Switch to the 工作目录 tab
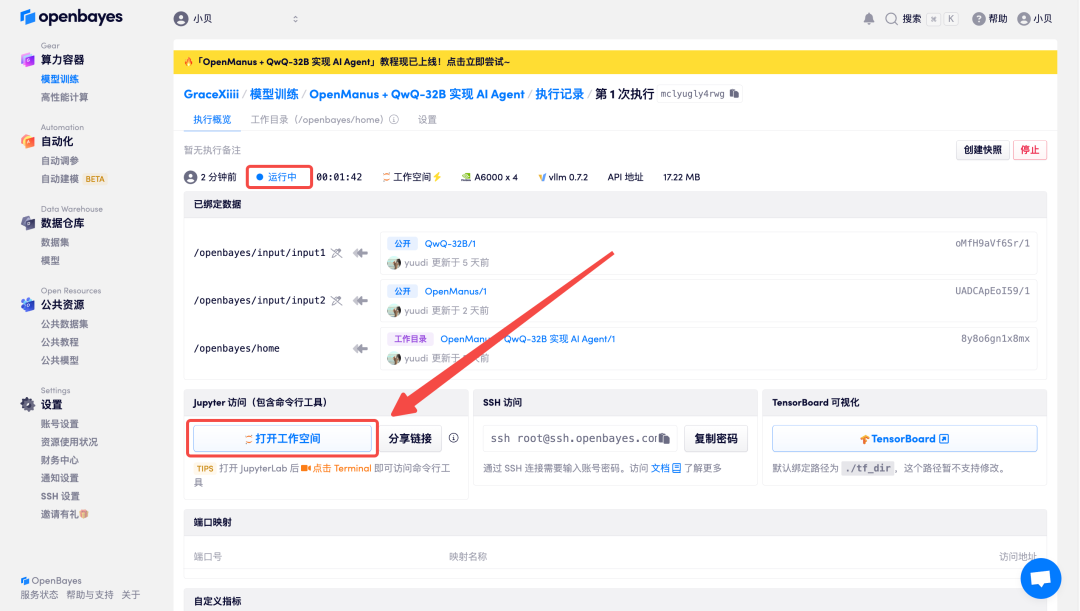The width and height of the screenshot is (1080, 611). (x=317, y=119)
